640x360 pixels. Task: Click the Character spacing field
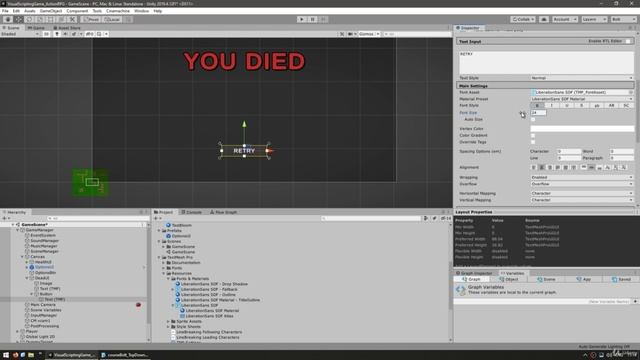pos(569,151)
